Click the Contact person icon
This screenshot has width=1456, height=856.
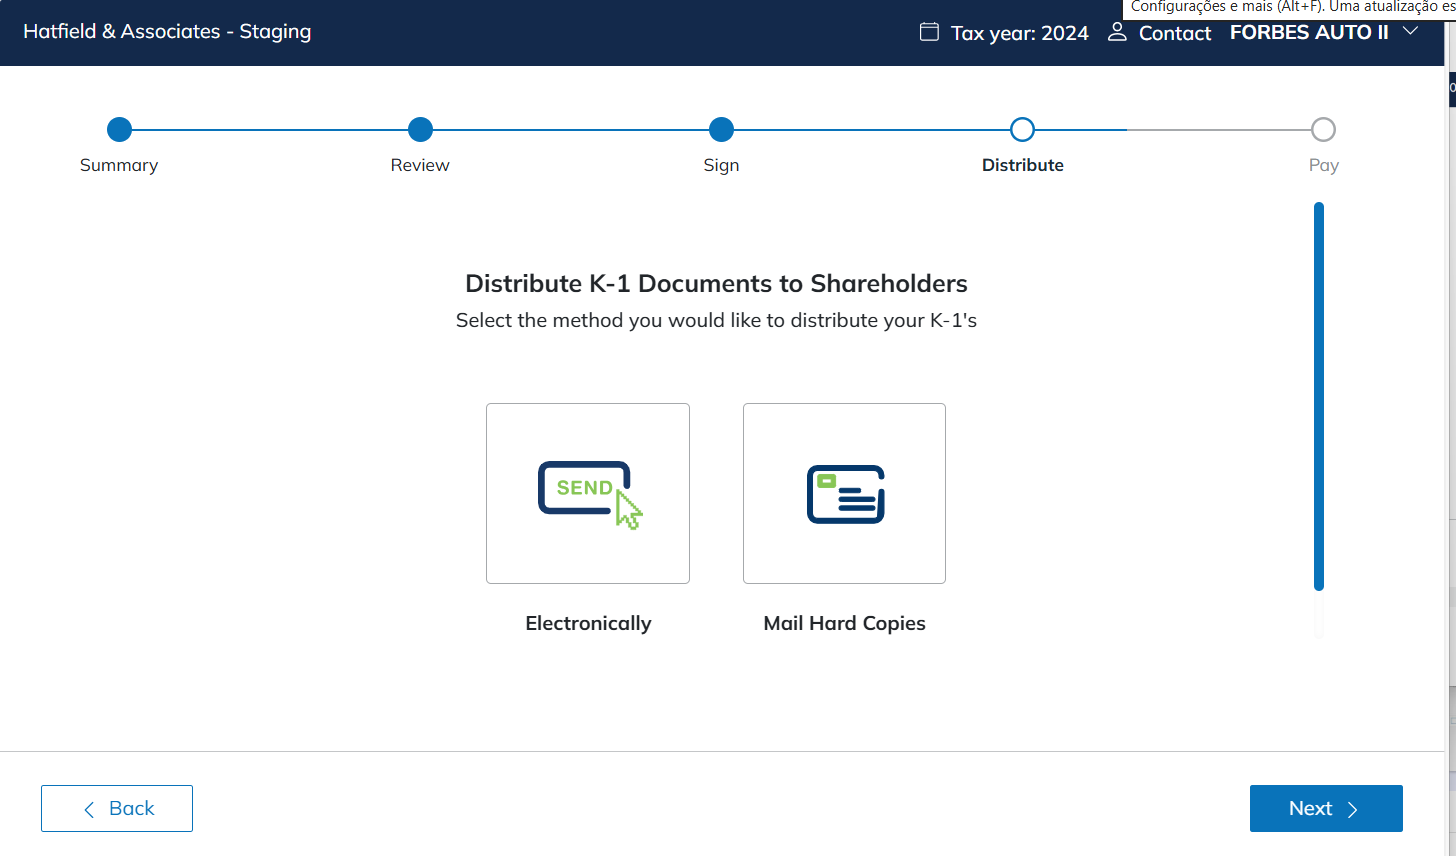tap(1117, 32)
